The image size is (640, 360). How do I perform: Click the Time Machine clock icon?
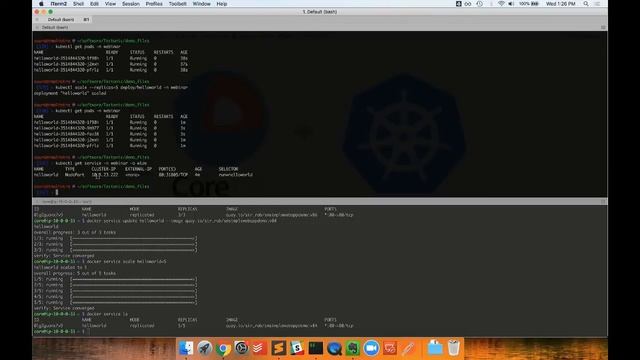click(480, 4)
